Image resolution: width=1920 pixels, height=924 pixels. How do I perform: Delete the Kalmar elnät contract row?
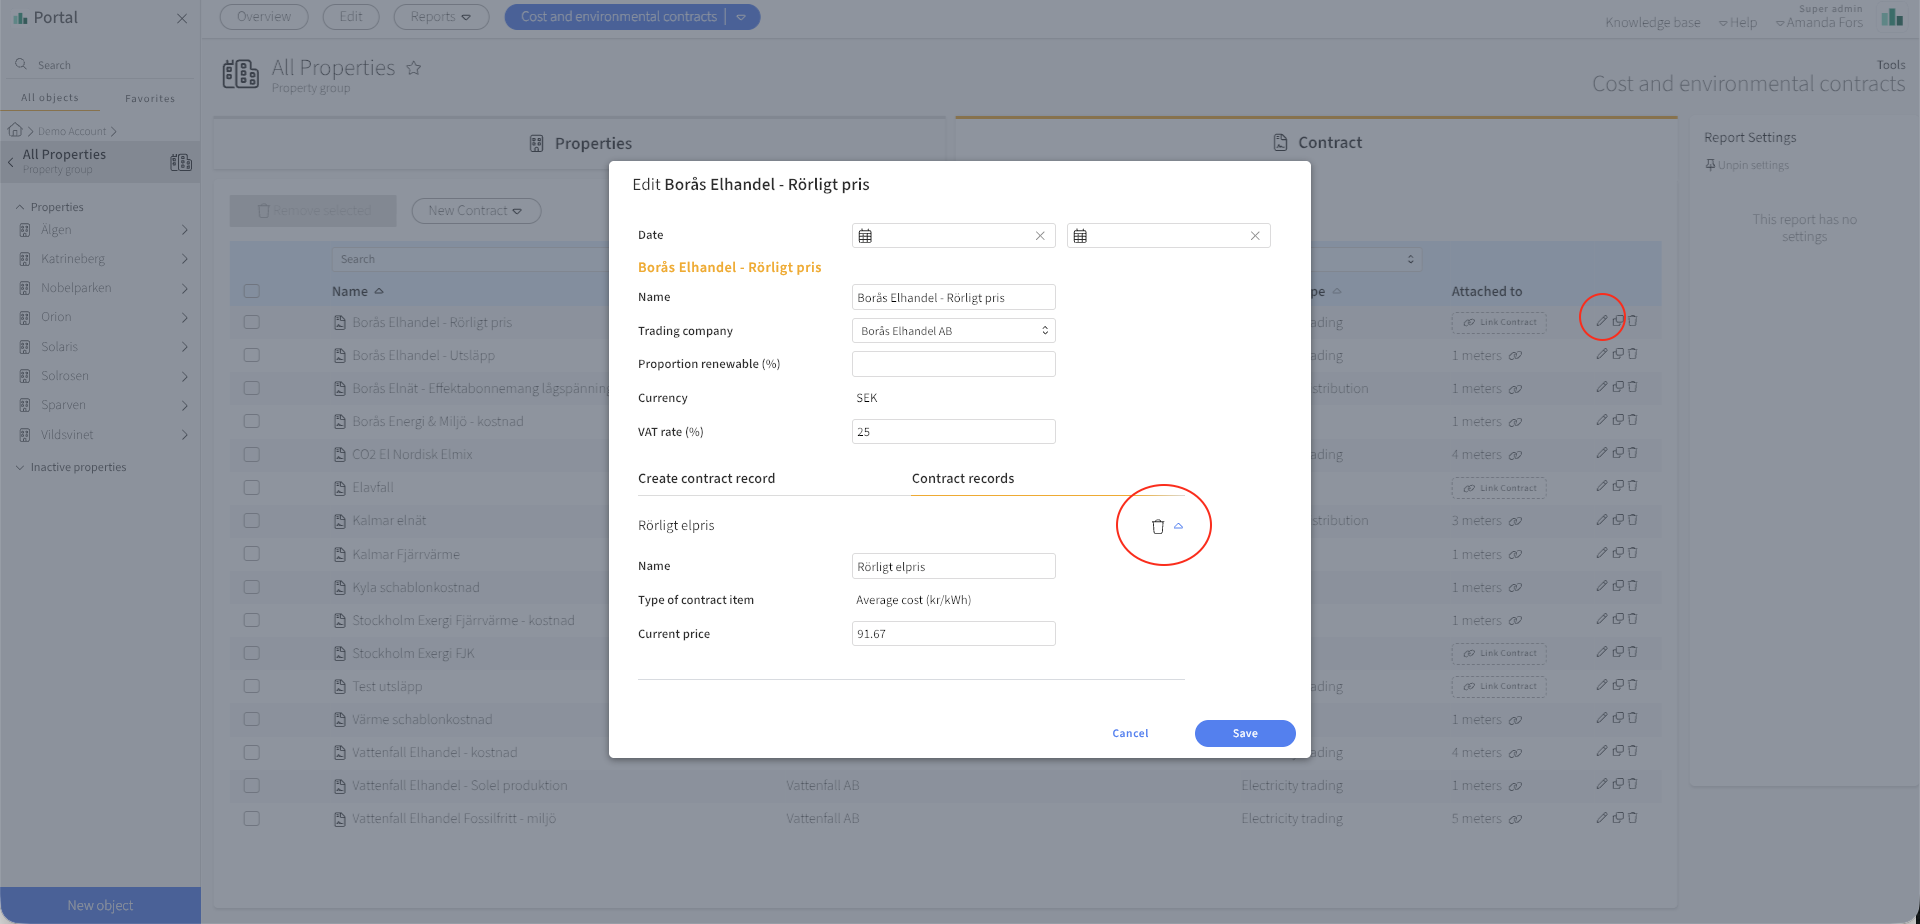(1632, 519)
